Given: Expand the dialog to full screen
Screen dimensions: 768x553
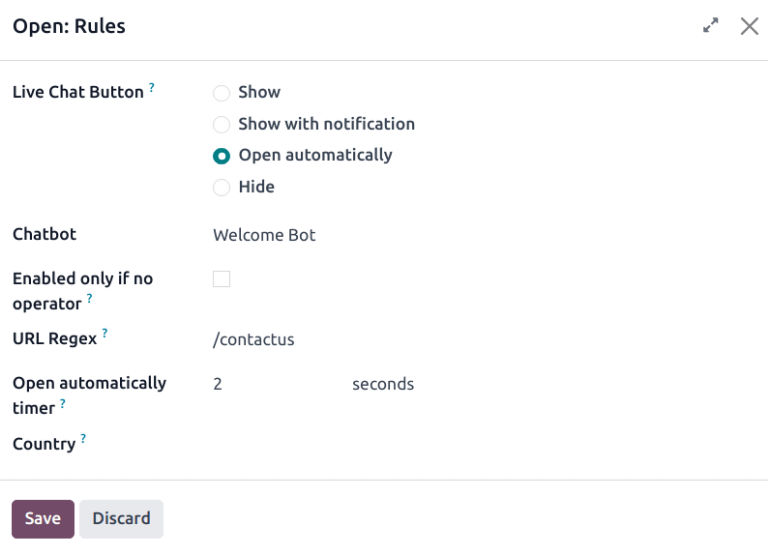Looking at the screenshot, I should click(711, 27).
